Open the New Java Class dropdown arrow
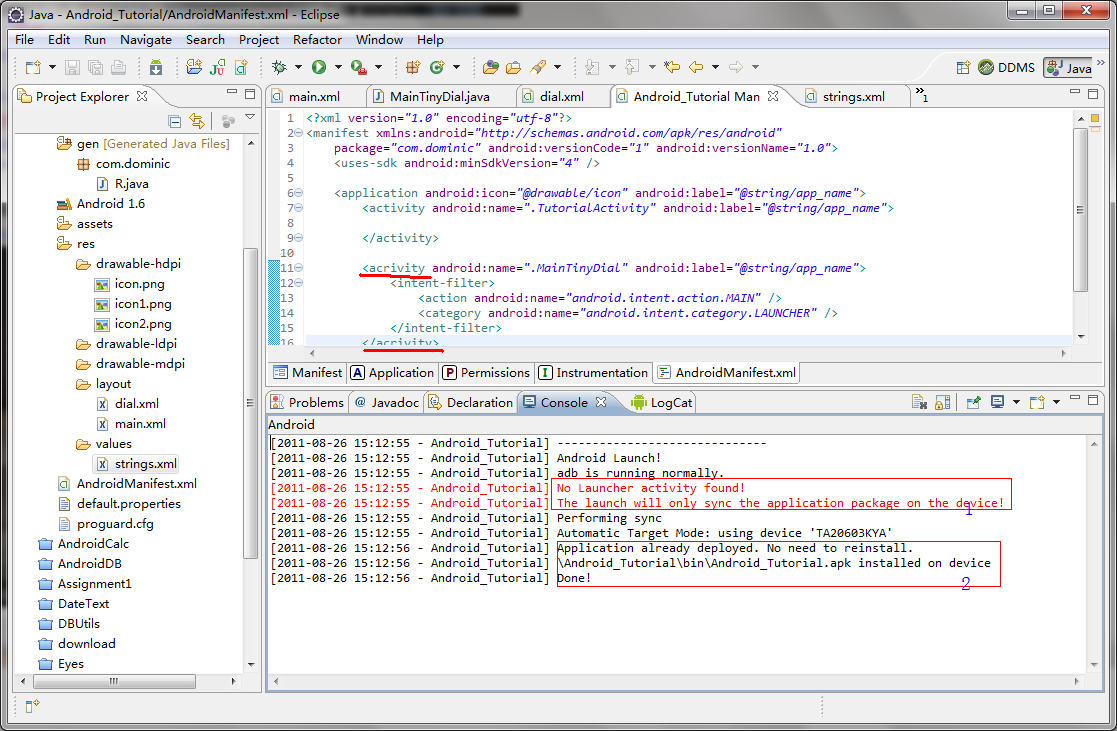The width and height of the screenshot is (1117, 731). tap(456, 67)
